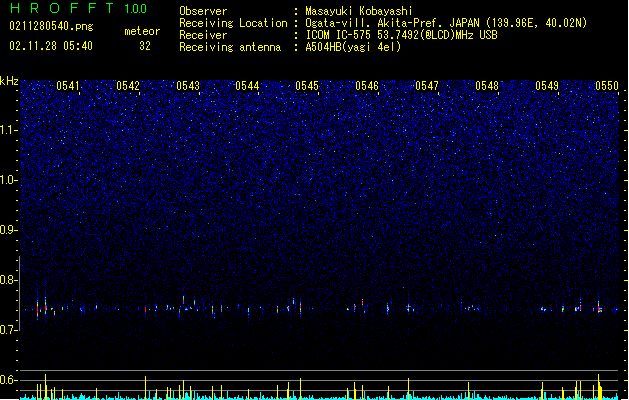Click the 0545 time marker

tap(307, 86)
